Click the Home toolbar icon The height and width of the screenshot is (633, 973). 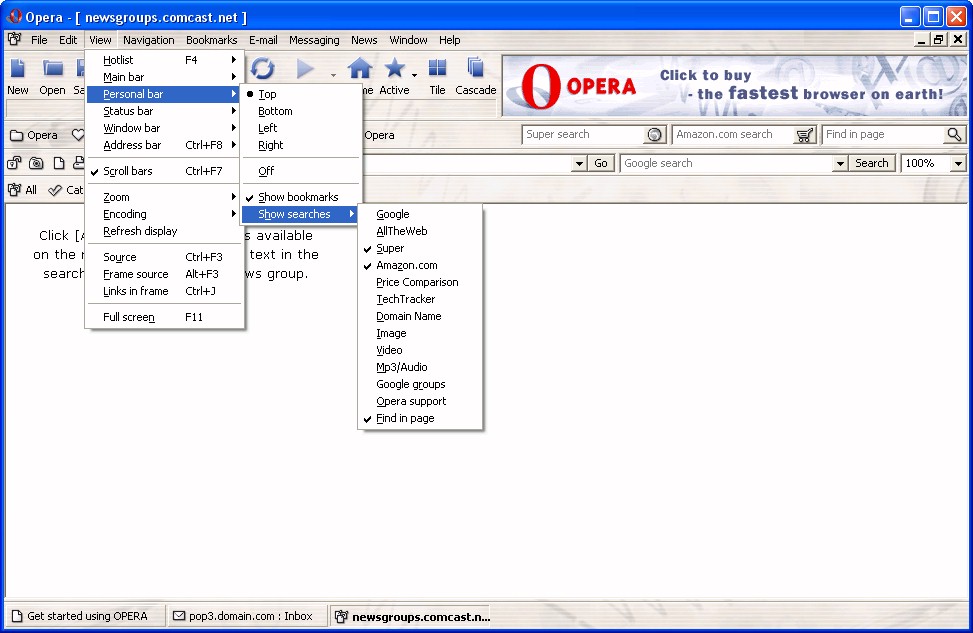360,69
